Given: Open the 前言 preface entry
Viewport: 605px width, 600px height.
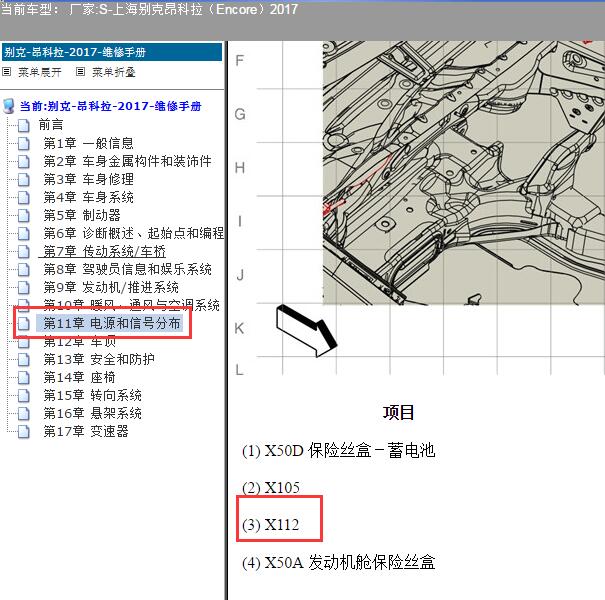Looking at the screenshot, I should click(x=51, y=125).
